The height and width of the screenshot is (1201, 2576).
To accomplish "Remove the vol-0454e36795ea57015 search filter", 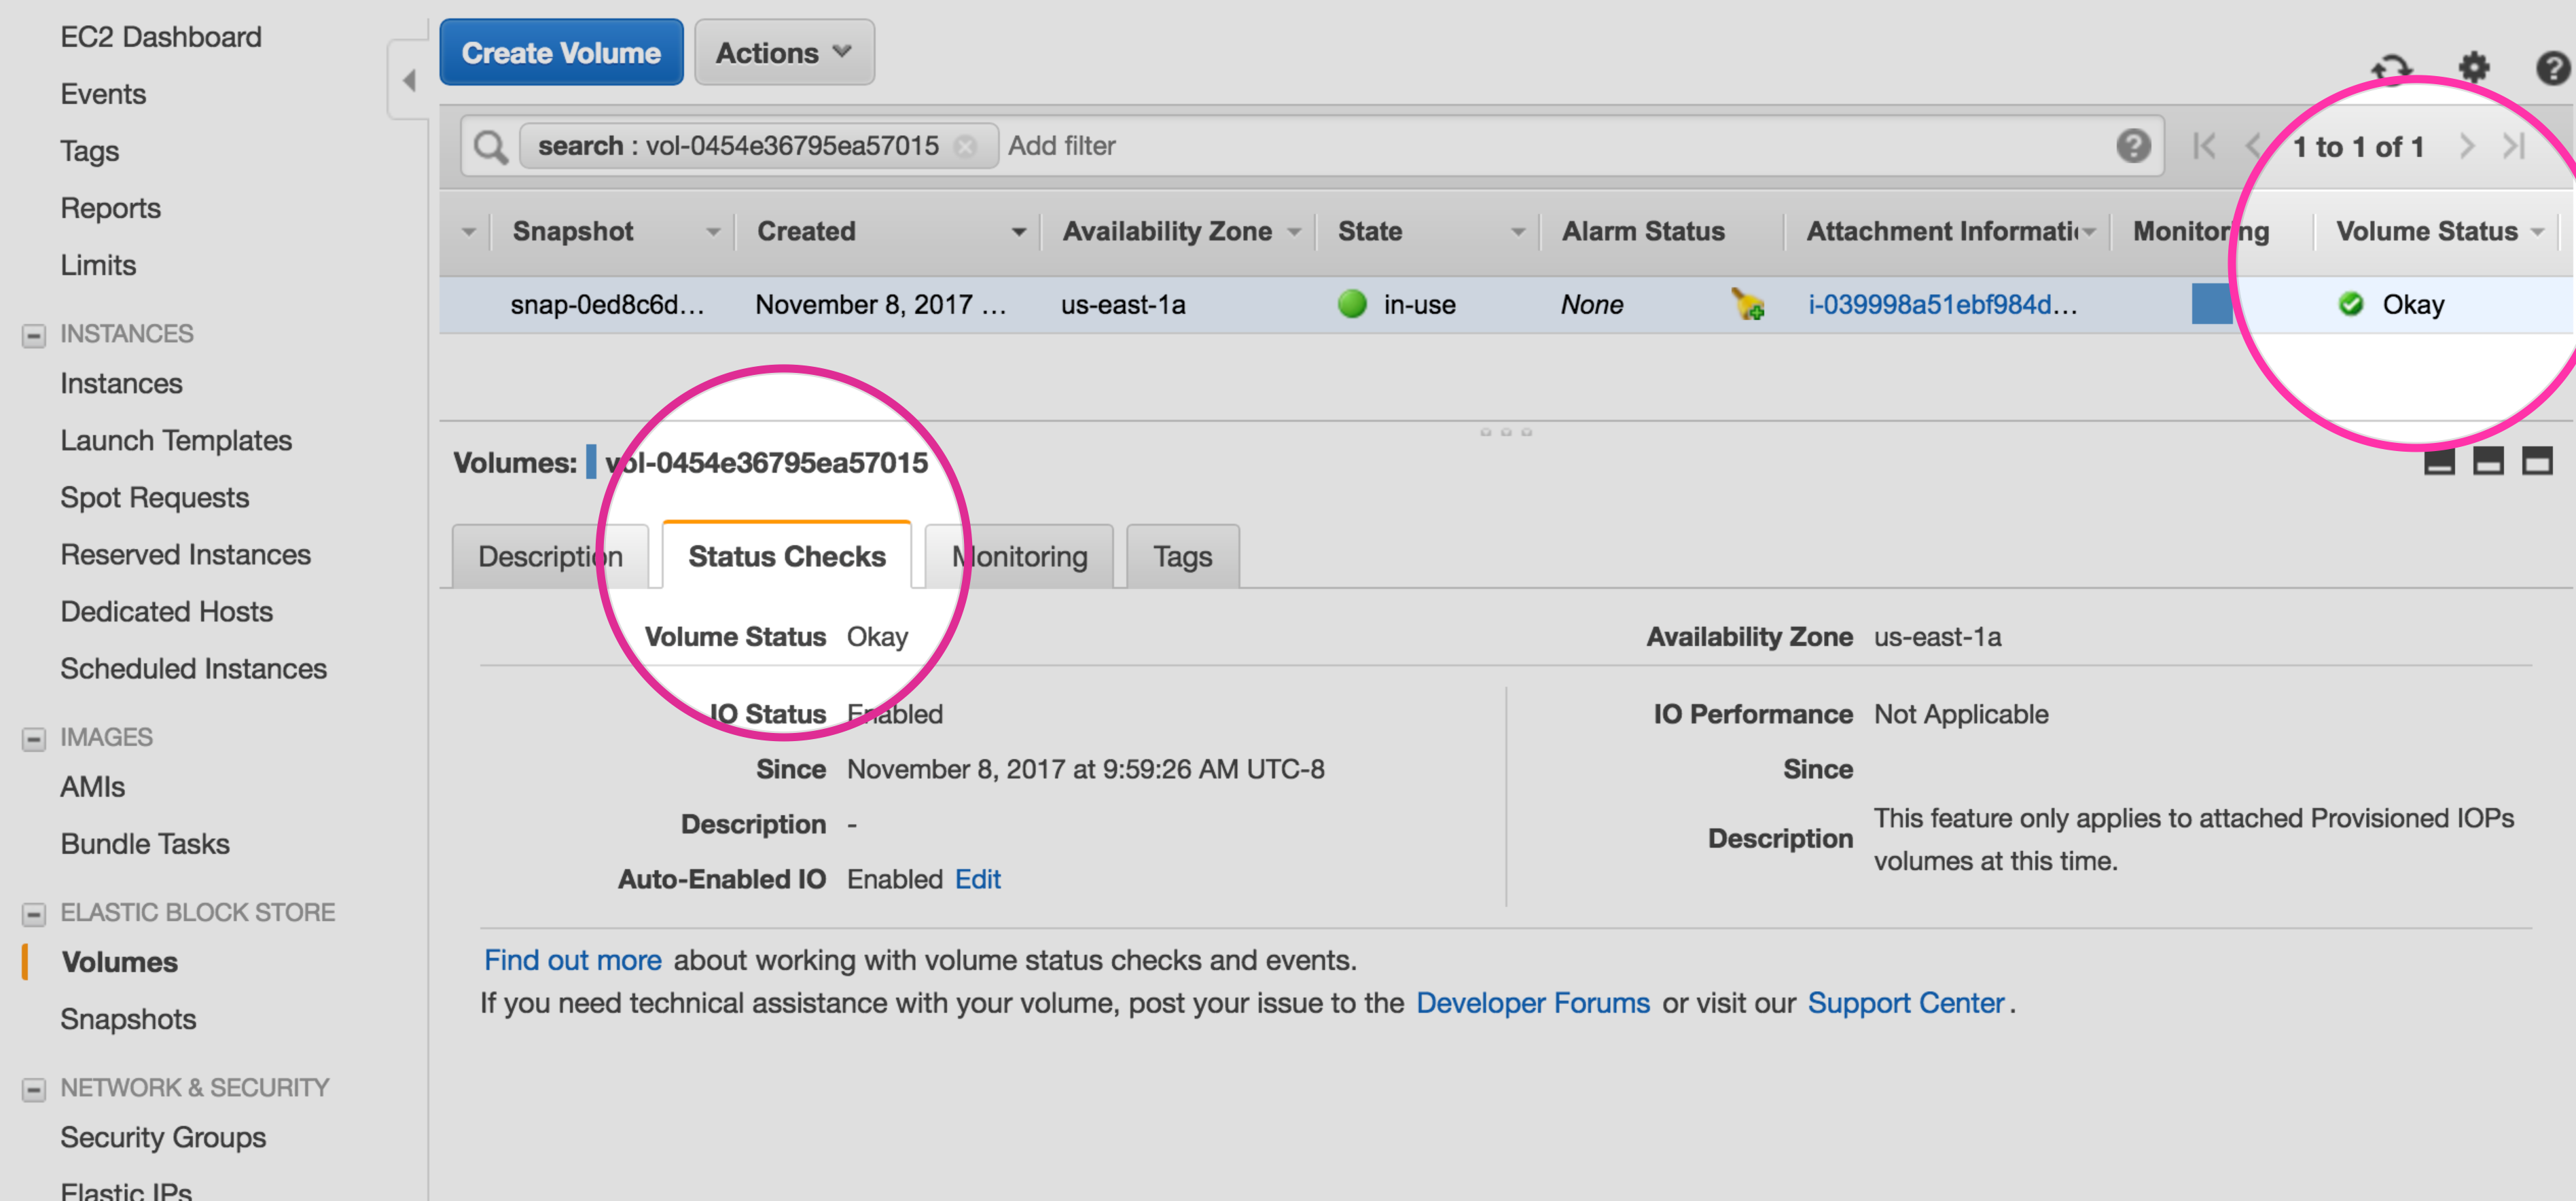I will point(965,147).
